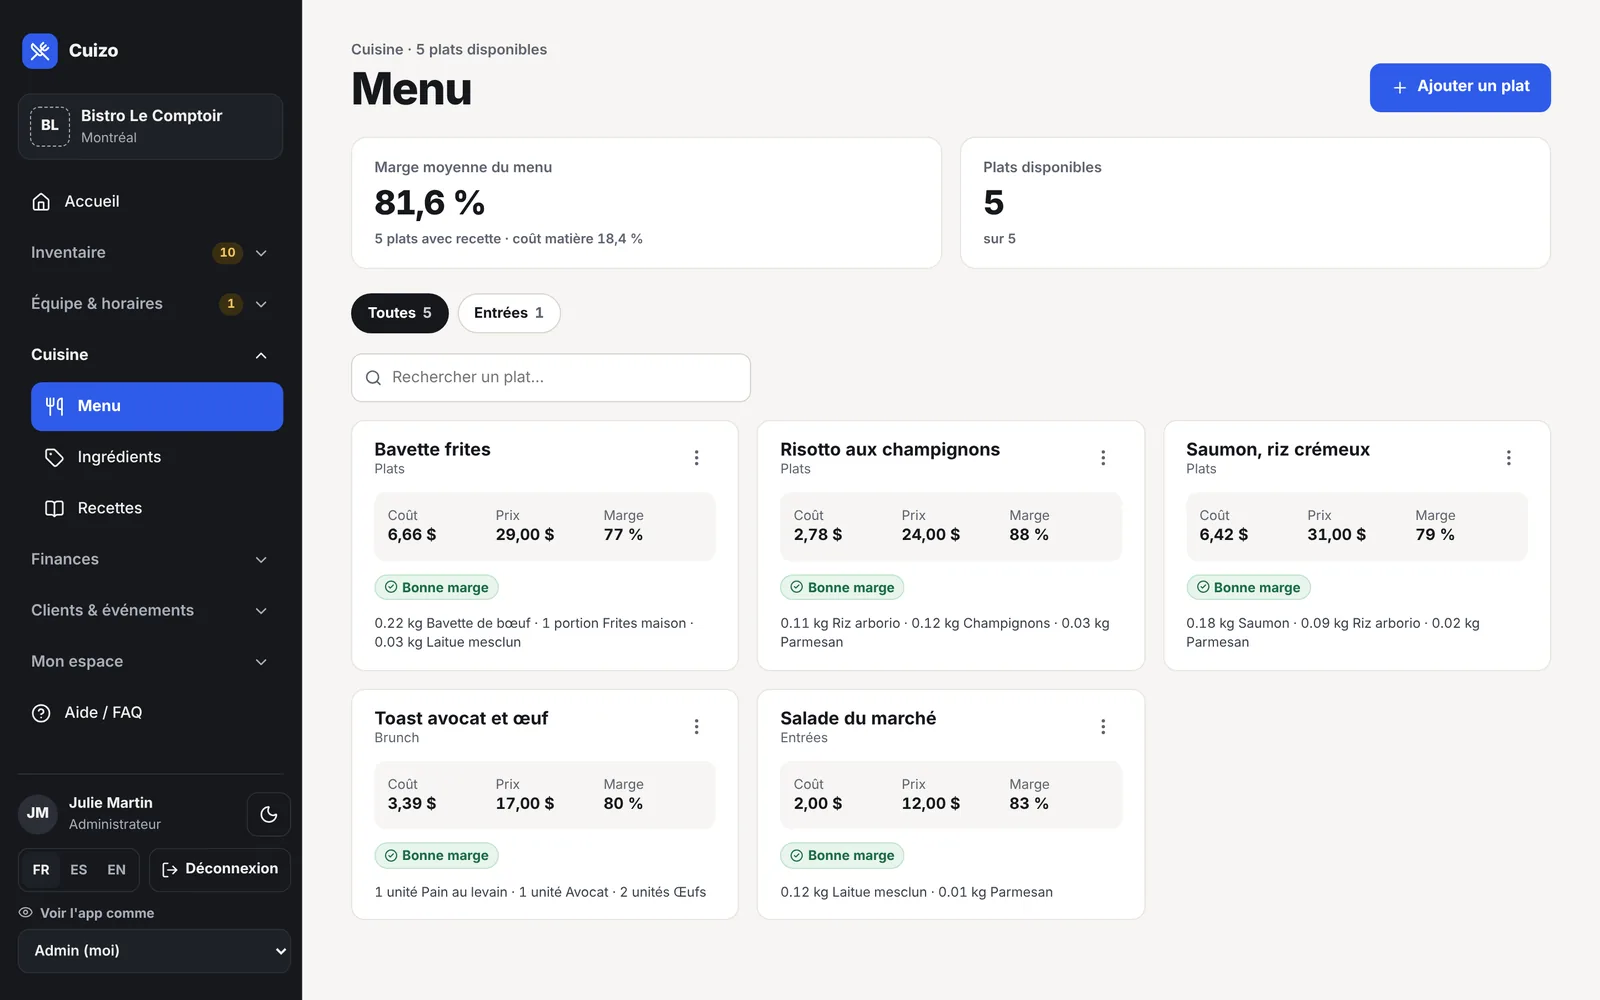Toggle dark mode with moon button

[x=269, y=814]
